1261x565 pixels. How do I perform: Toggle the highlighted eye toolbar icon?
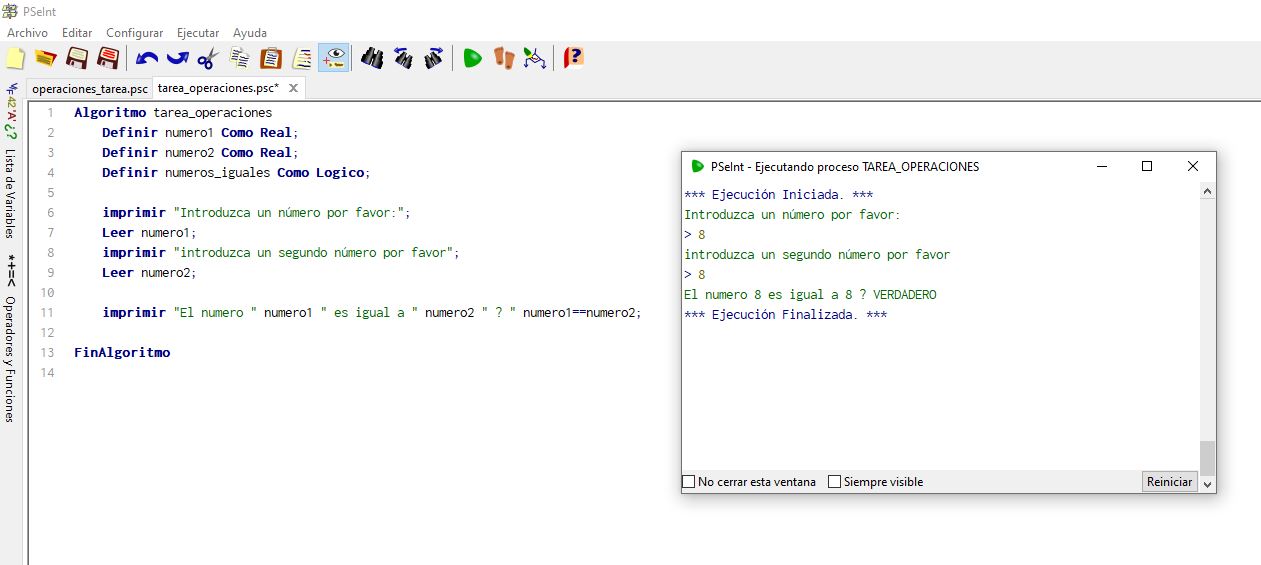(x=334, y=58)
